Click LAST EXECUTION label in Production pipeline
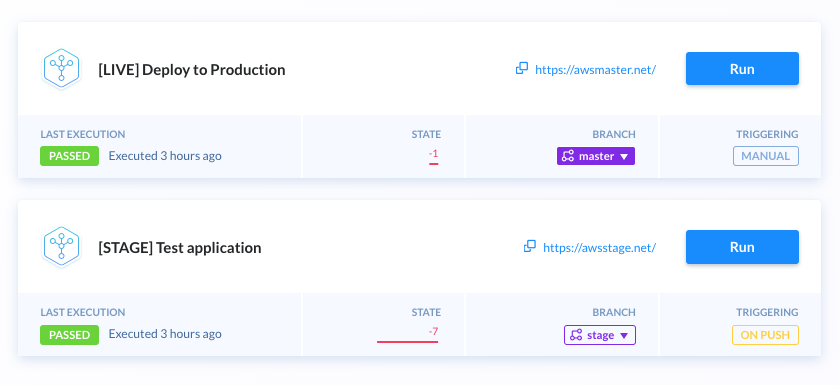Screen dimensions: 840x385 82,134
